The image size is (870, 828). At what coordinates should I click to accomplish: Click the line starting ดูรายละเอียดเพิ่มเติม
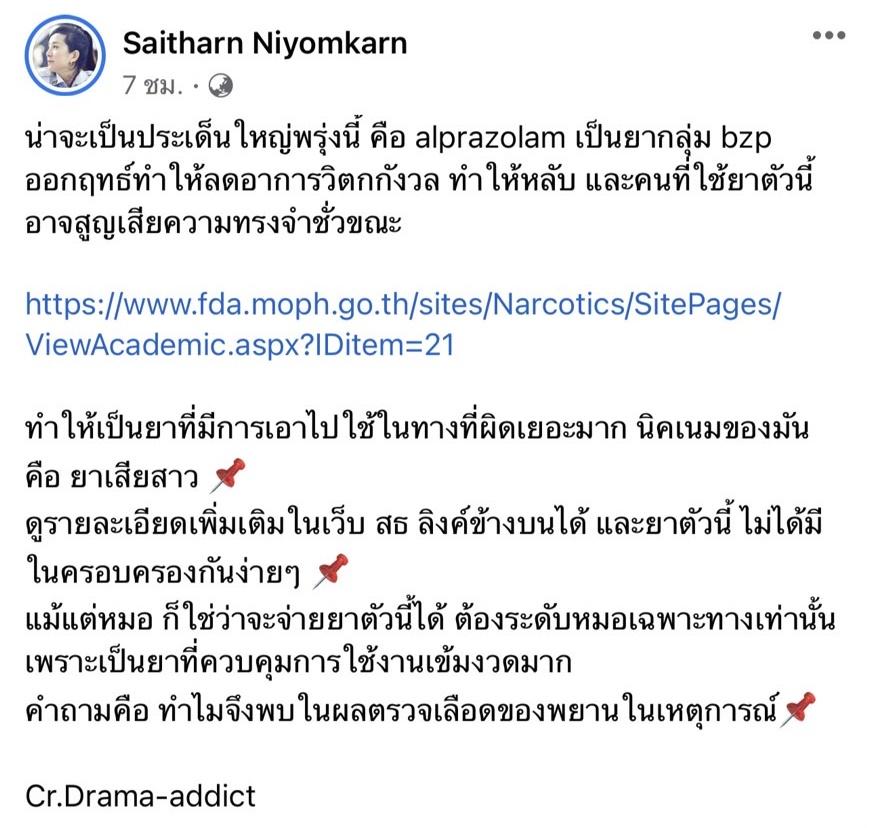[423, 524]
